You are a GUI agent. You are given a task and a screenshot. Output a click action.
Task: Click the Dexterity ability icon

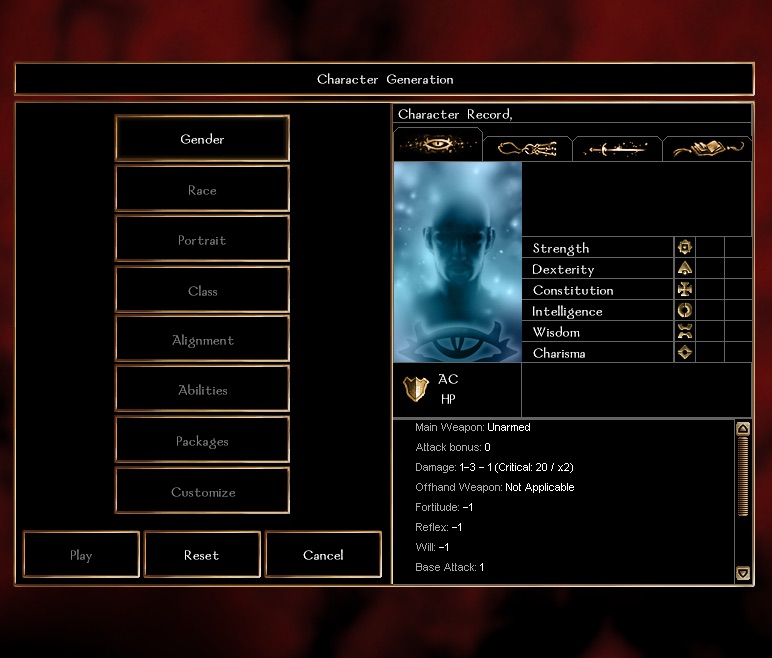[x=684, y=268]
